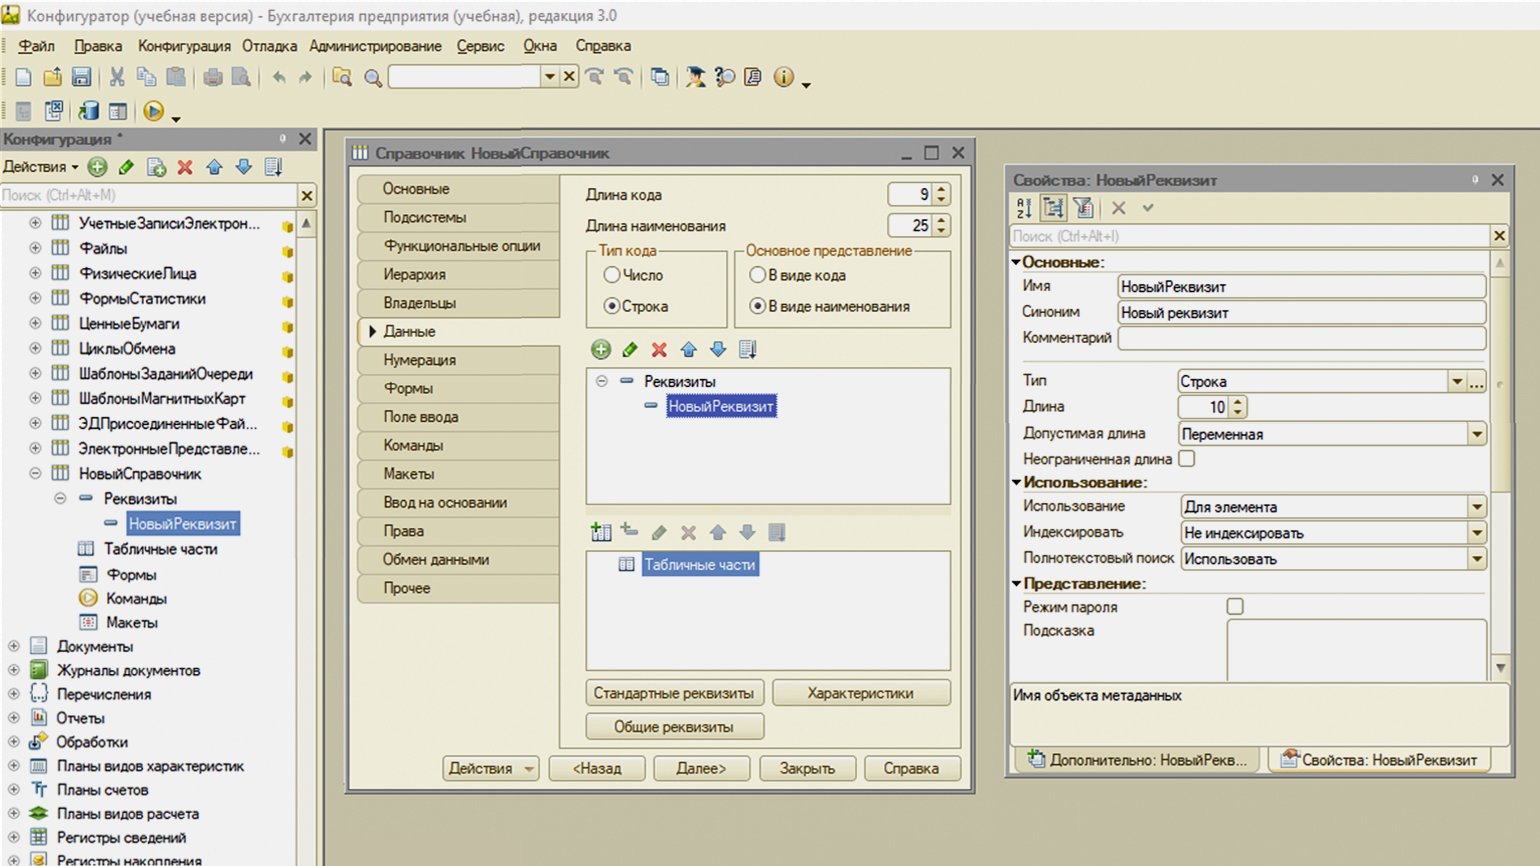Image resolution: width=1540 pixels, height=866 pixels.
Task: Select Регистры сведений tree item
Action: tap(121, 838)
